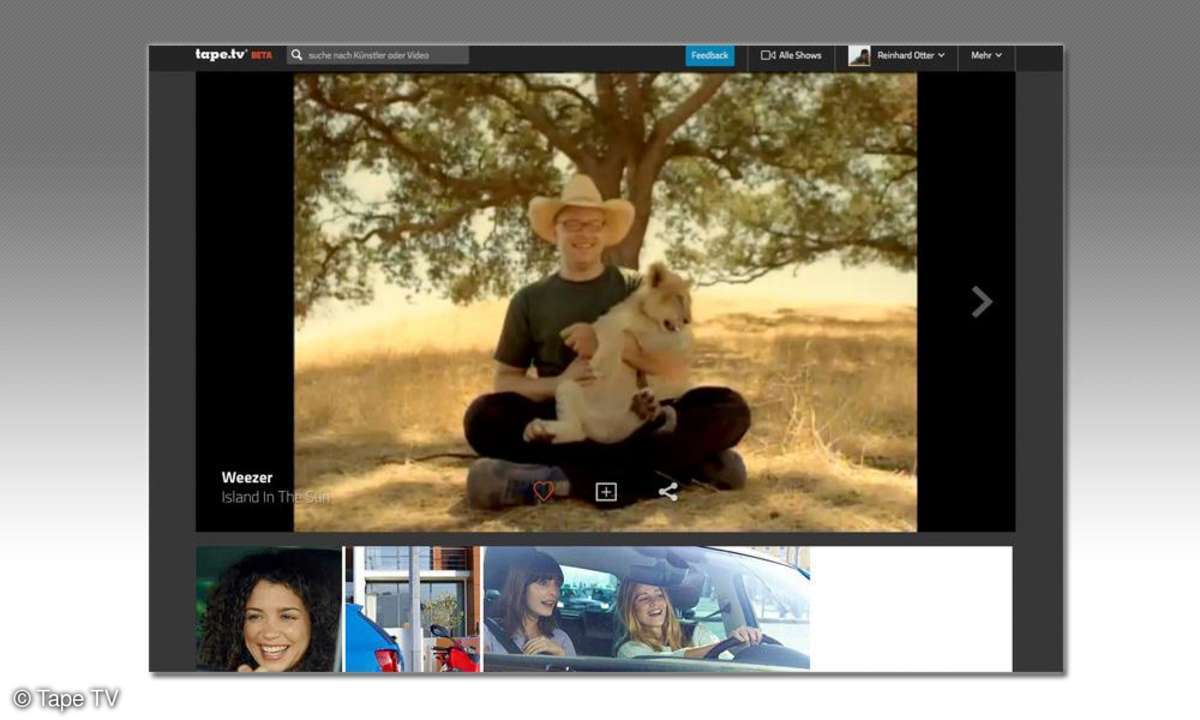Click the main Weezer video frame
This screenshot has width=1200, height=720.
(x=605, y=301)
